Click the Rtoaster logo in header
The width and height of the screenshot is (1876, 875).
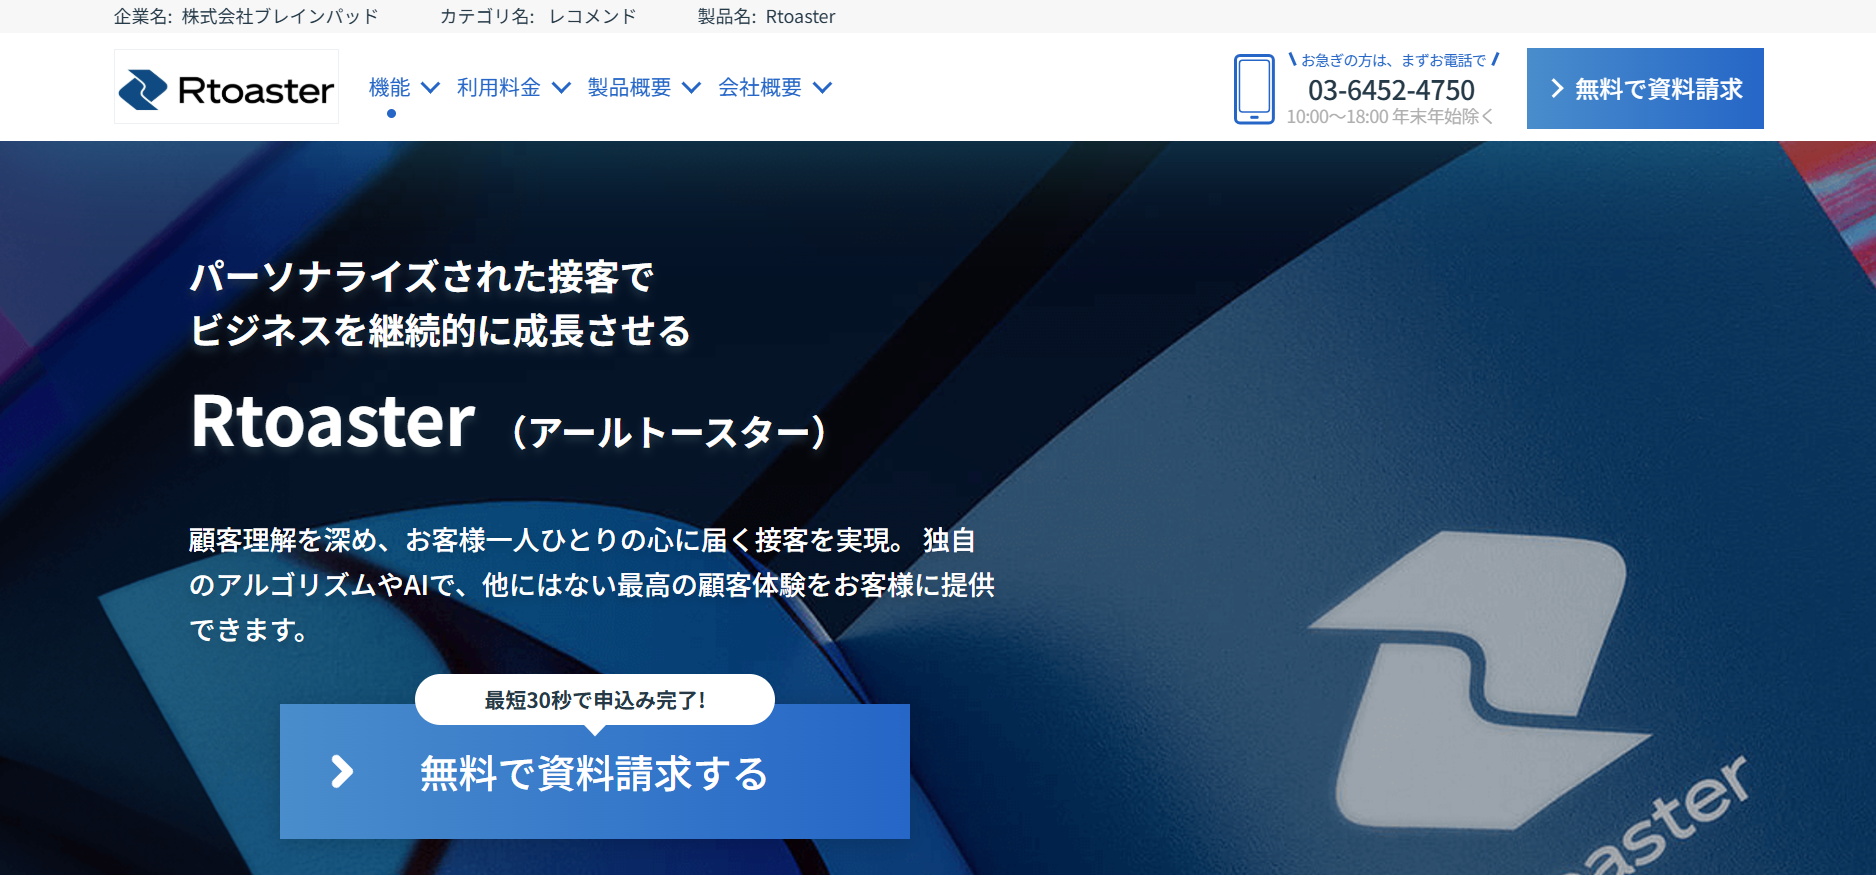point(226,87)
